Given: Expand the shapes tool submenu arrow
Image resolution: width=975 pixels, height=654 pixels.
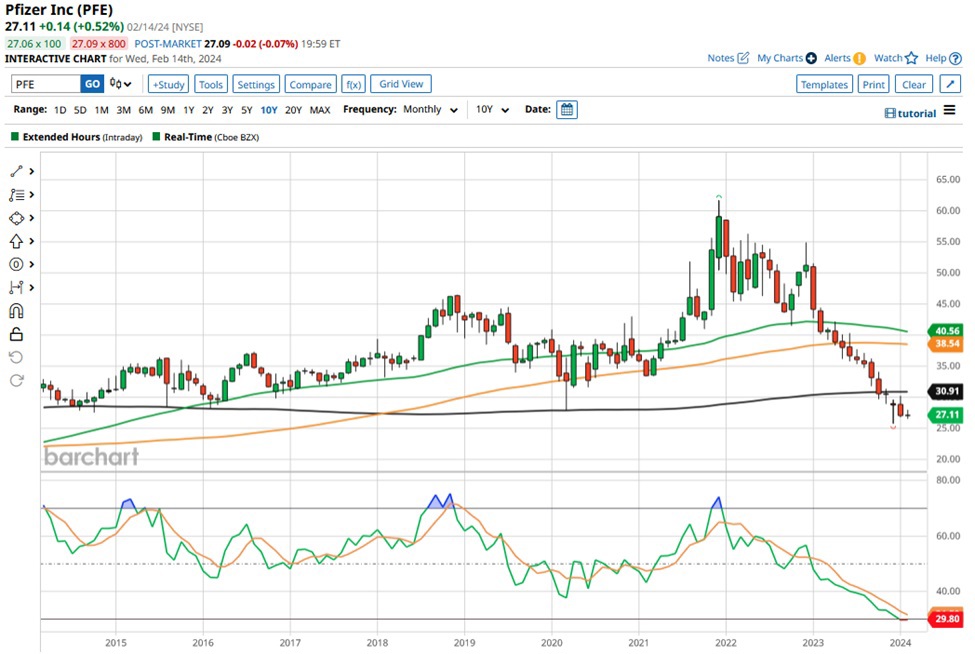Looking at the screenshot, I should coord(31,218).
